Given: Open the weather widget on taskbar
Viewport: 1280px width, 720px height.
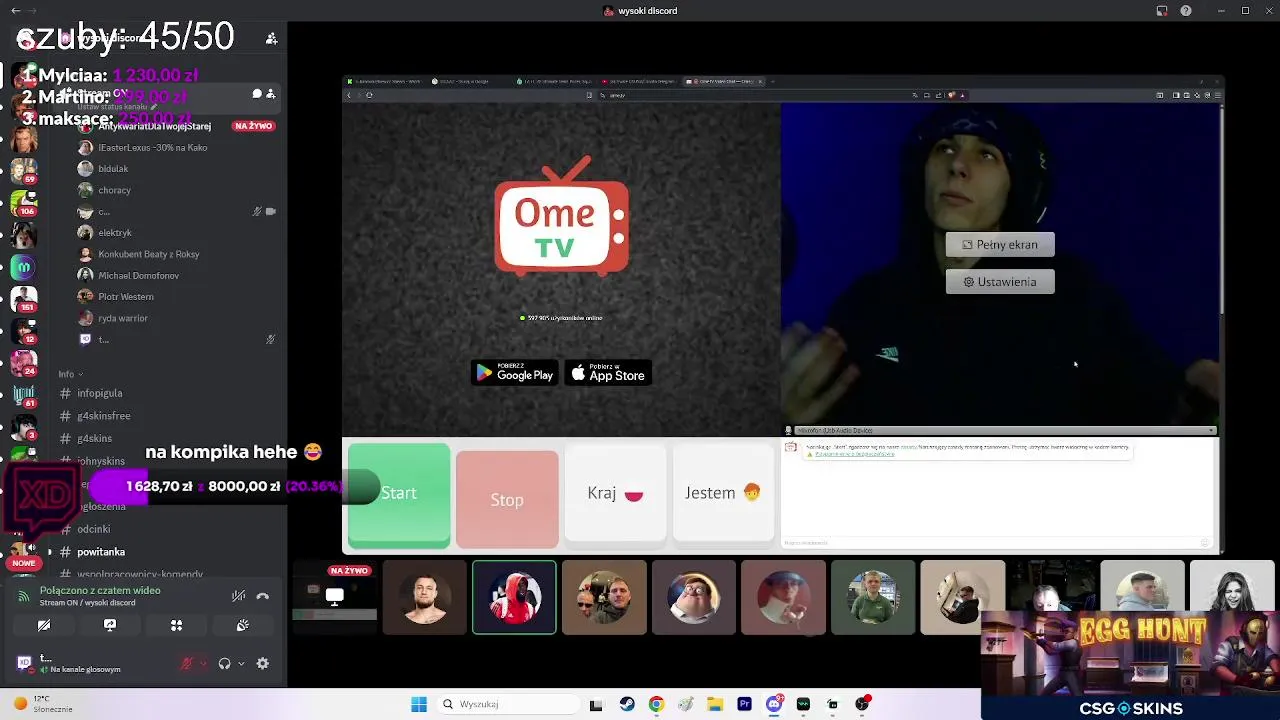Looking at the screenshot, I should tap(42, 704).
